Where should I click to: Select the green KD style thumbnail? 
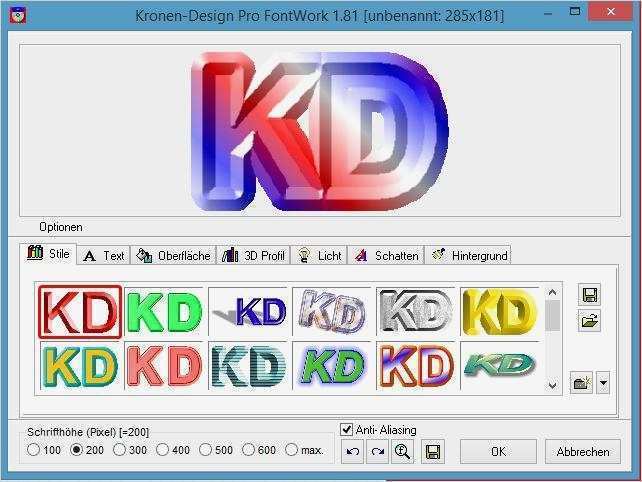tap(164, 312)
